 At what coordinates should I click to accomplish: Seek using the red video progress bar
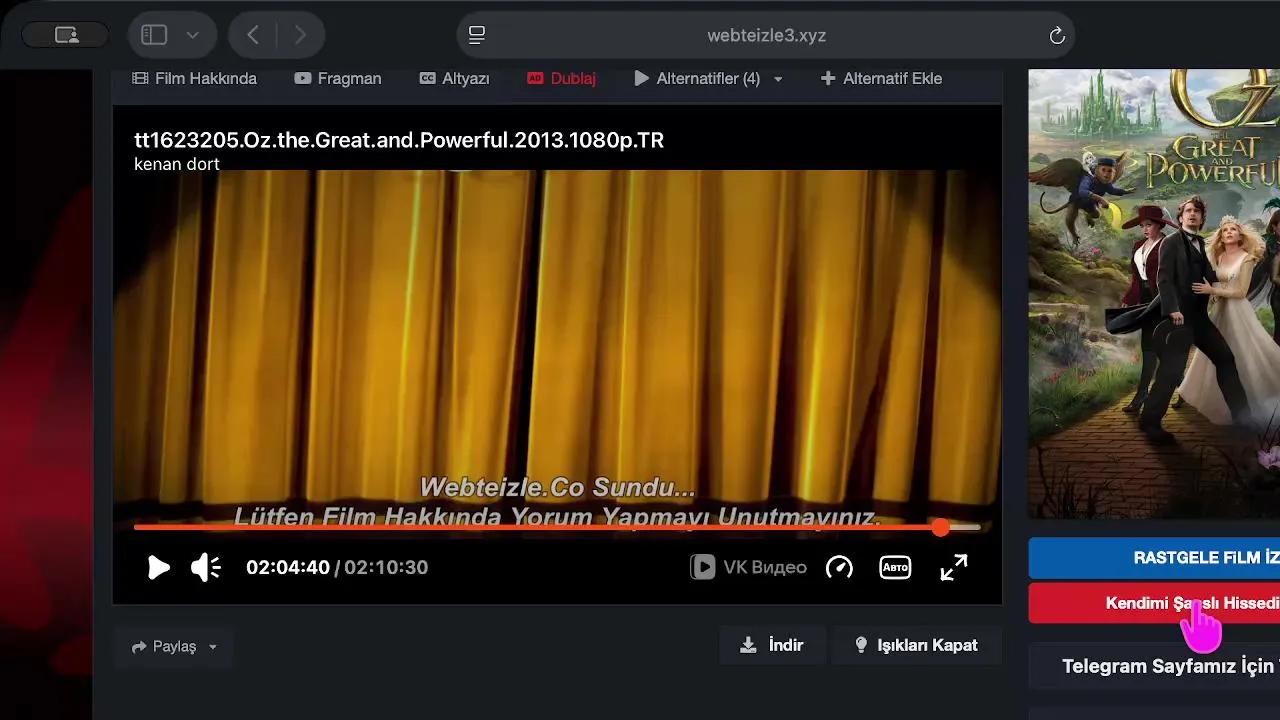(556, 527)
